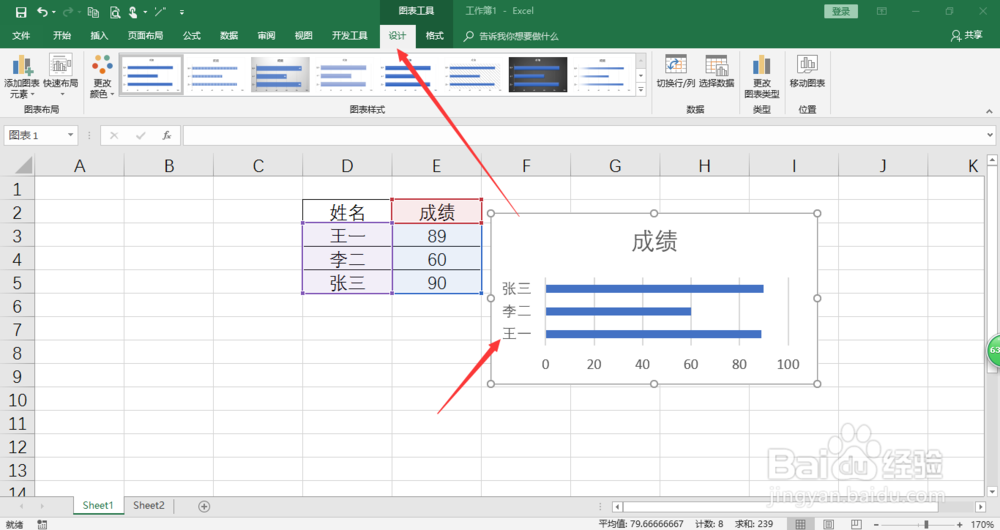Switch to the 格式 chart tools tab
The width and height of the screenshot is (1000, 530).
pos(434,36)
